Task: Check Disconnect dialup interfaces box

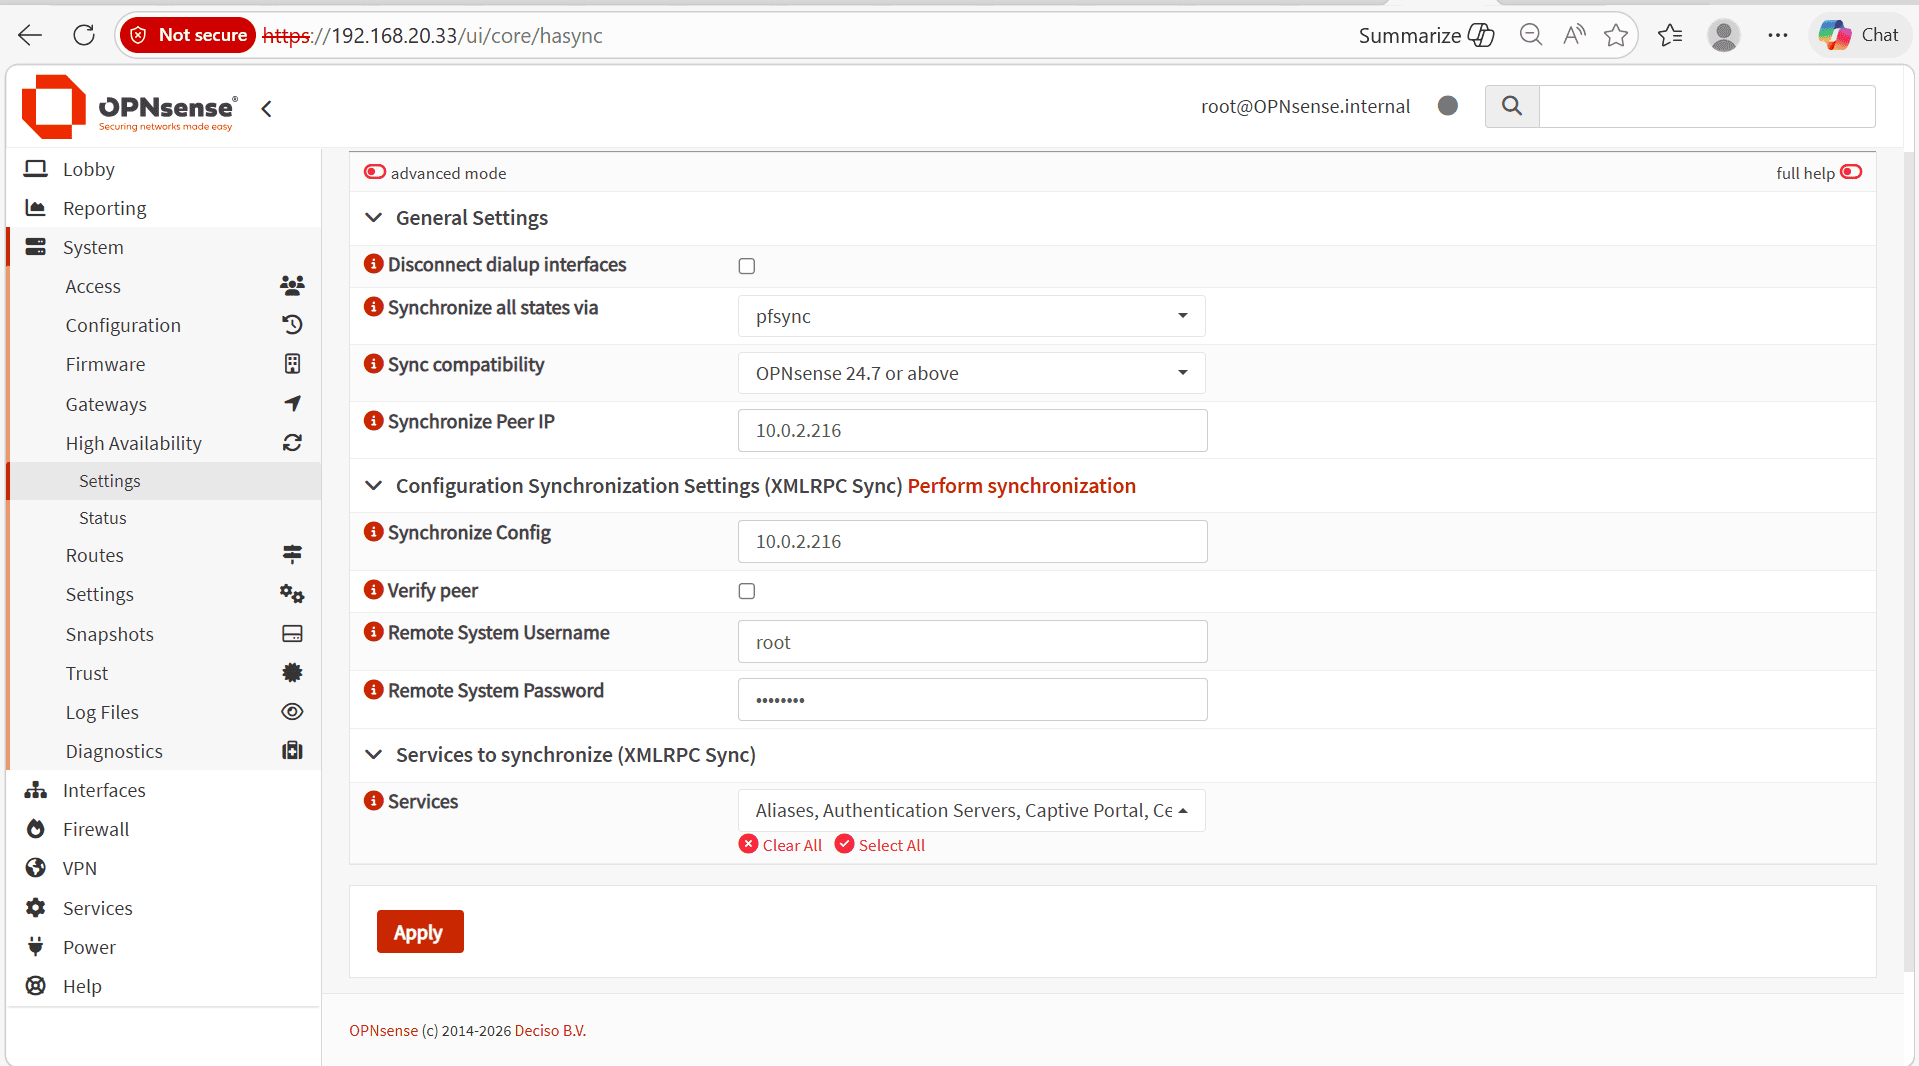Action: point(747,266)
